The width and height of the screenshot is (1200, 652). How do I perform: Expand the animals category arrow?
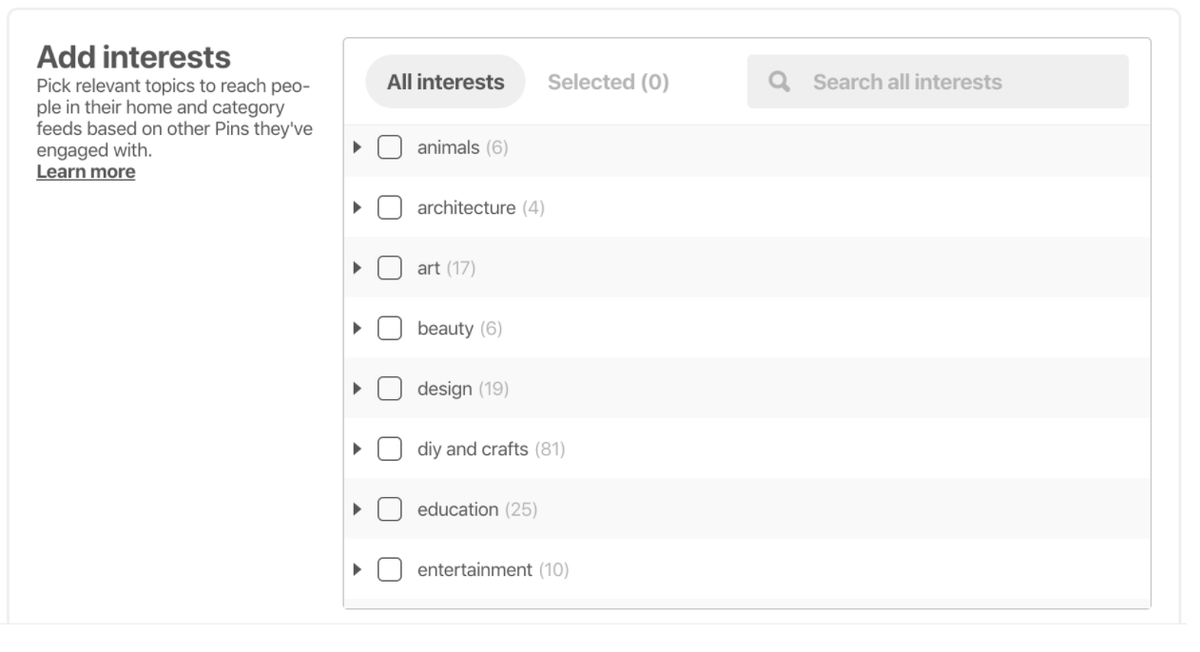coord(357,147)
